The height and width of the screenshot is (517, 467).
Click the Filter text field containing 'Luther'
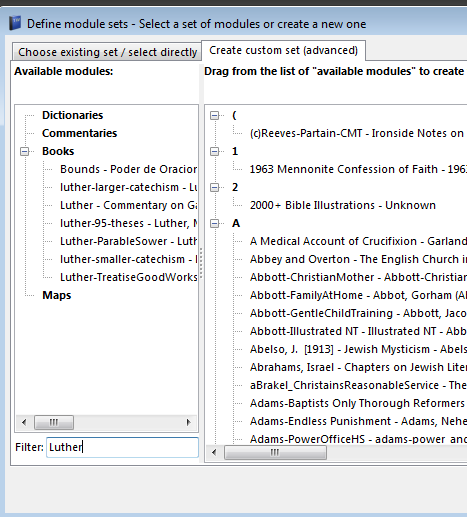(122, 447)
